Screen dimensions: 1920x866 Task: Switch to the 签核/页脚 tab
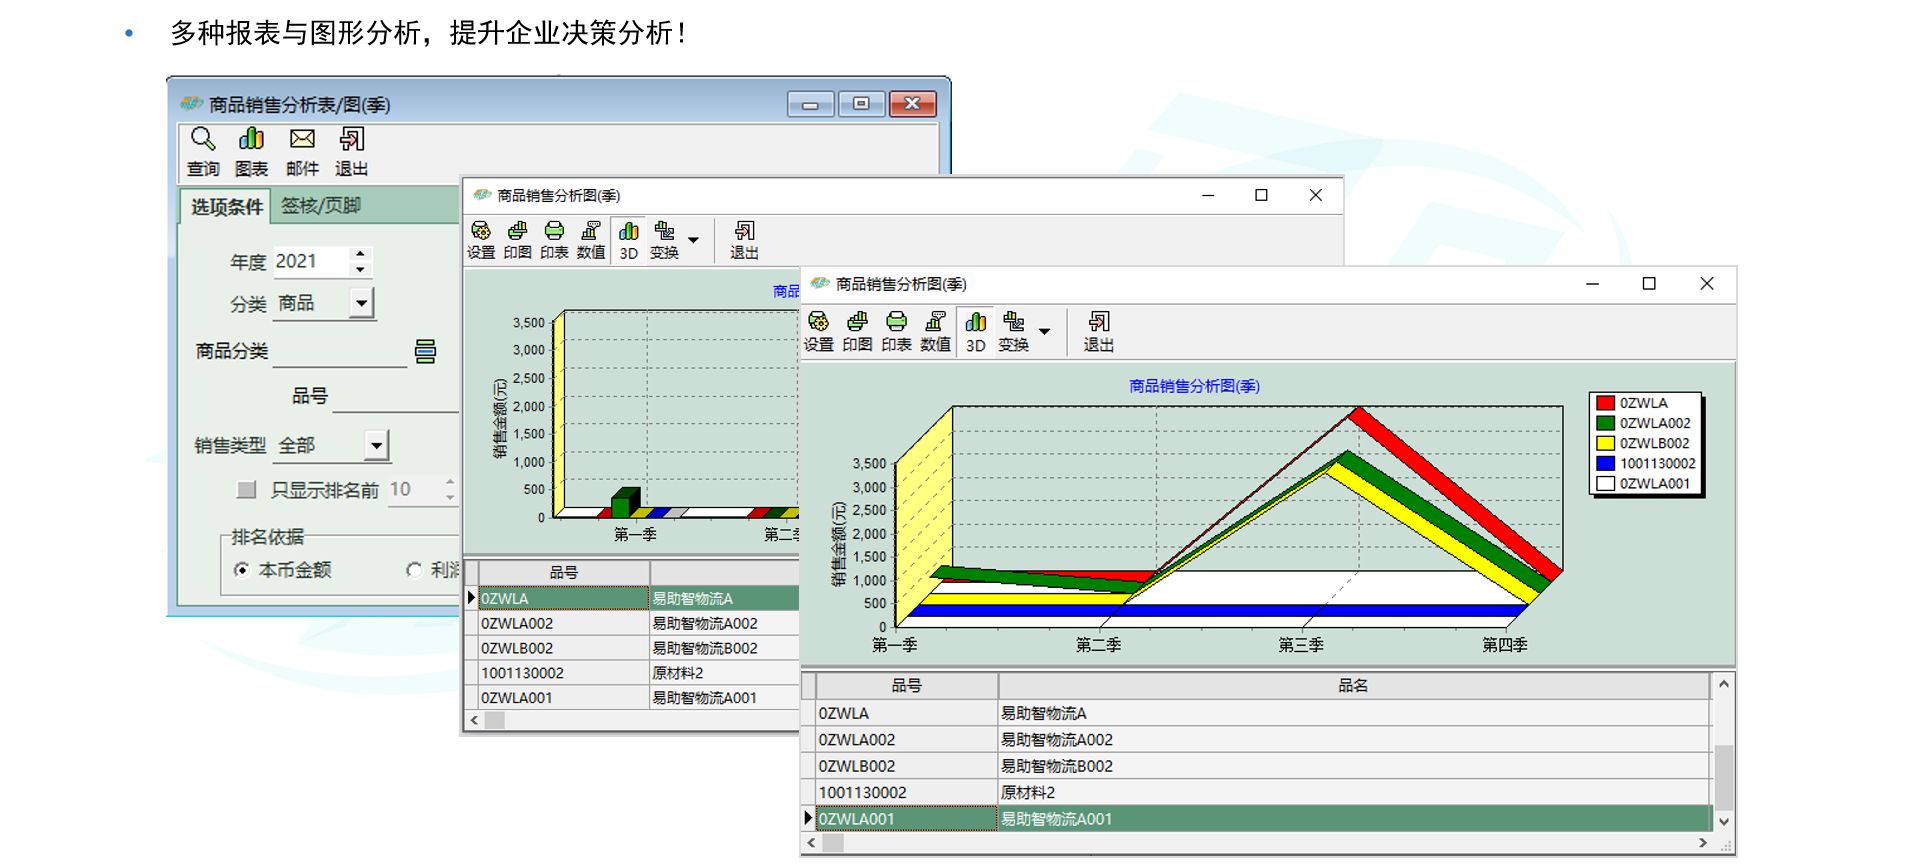tap(320, 206)
